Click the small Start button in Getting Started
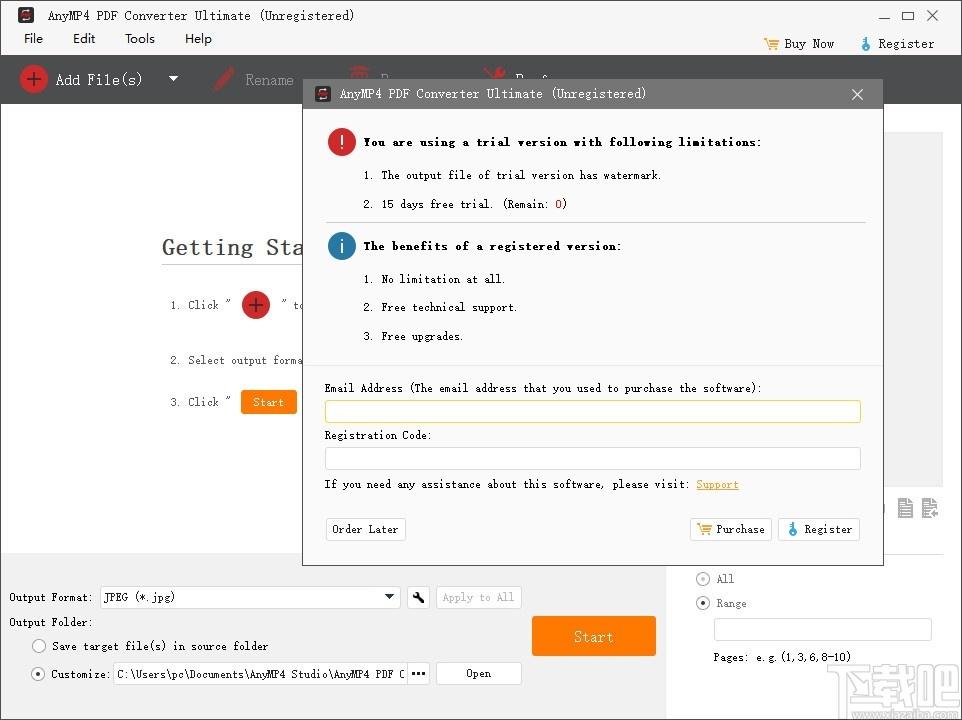This screenshot has height=720, width=962. [269, 402]
